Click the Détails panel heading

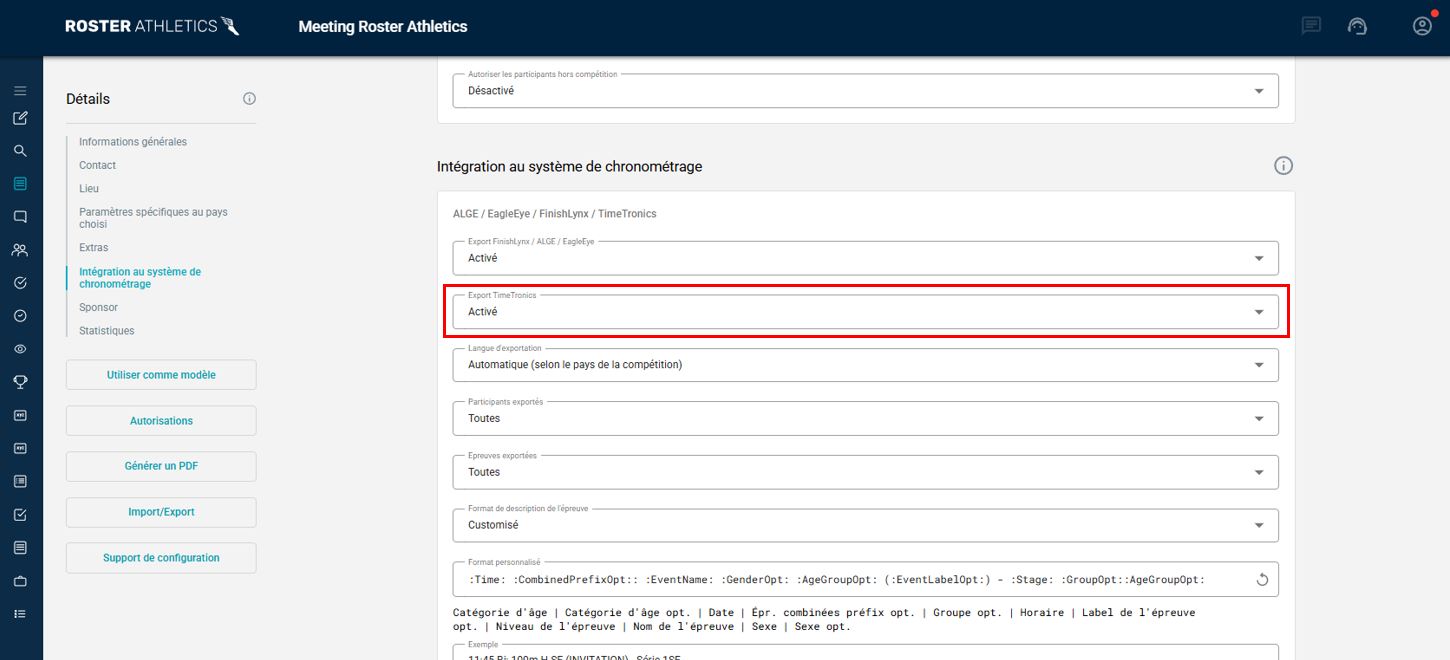click(88, 99)
